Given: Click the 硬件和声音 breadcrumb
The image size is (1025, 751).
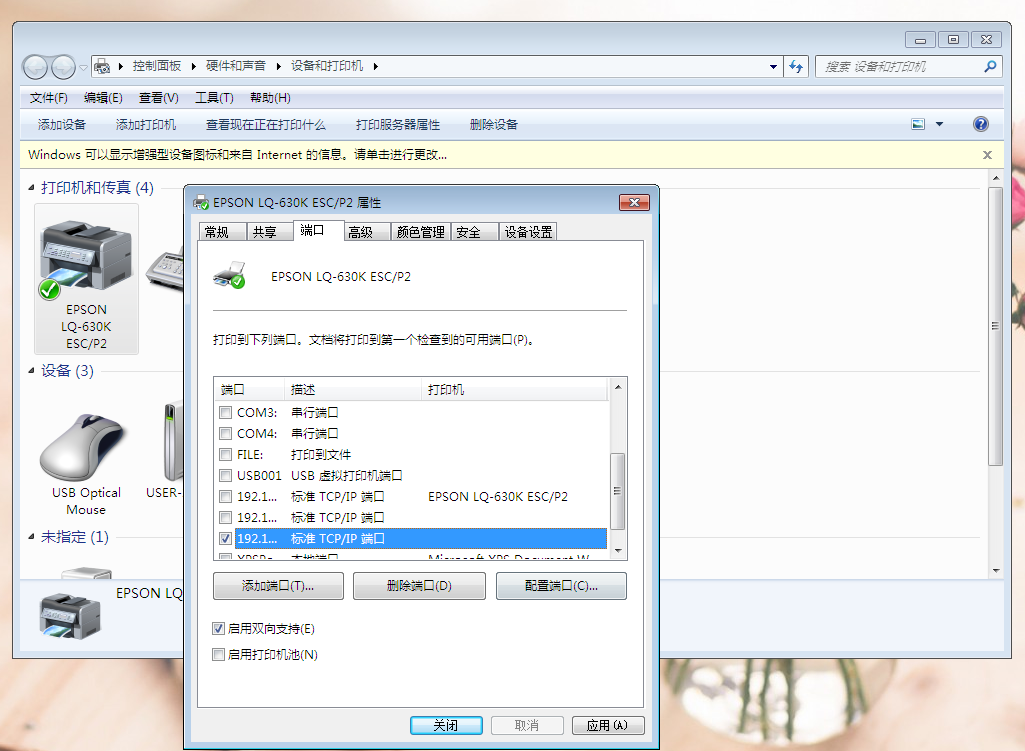Looking at the screenshot, I should point(236,66).
